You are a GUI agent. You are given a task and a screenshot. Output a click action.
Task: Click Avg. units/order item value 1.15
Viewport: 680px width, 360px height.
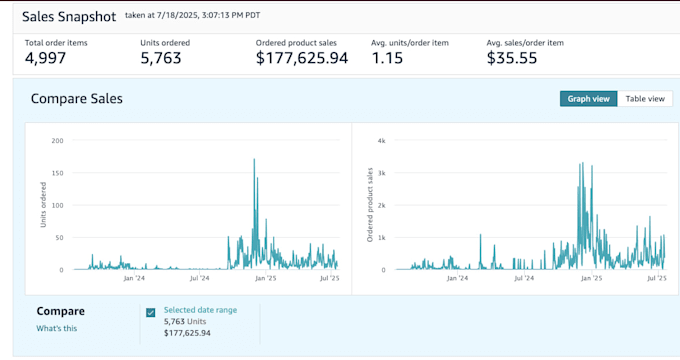click(x=387, y=58)
